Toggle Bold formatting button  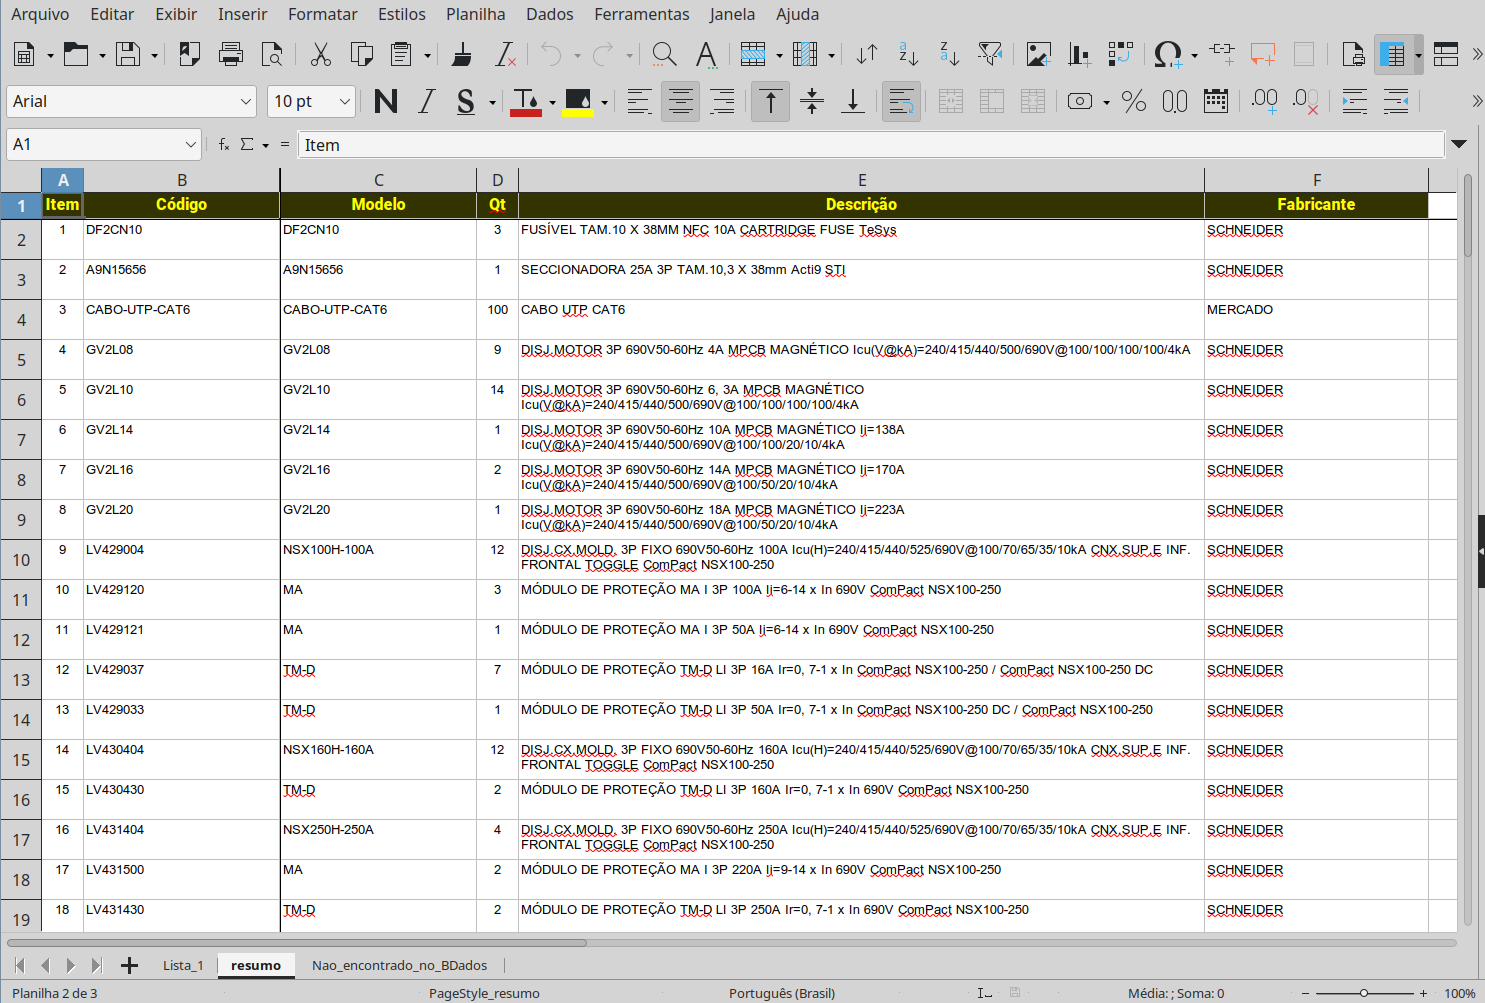[385, 101]
